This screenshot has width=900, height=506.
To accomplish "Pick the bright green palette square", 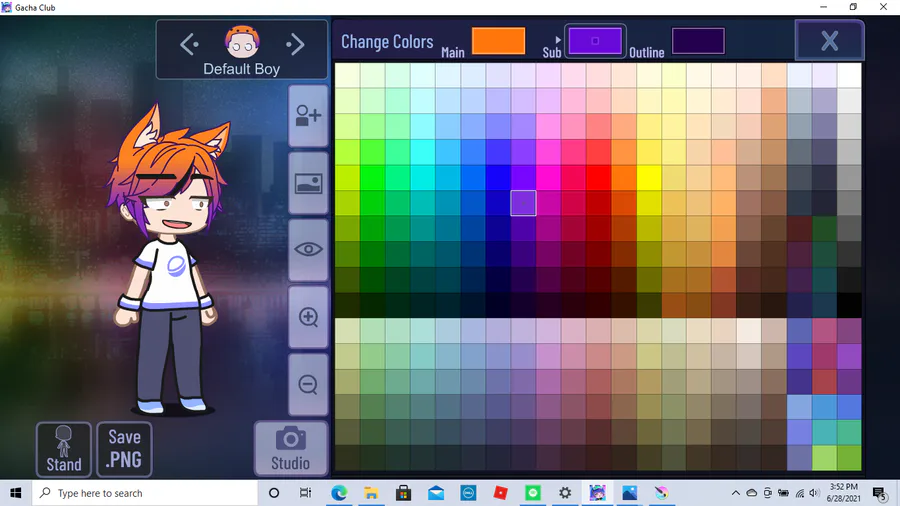I will (373, 178).
